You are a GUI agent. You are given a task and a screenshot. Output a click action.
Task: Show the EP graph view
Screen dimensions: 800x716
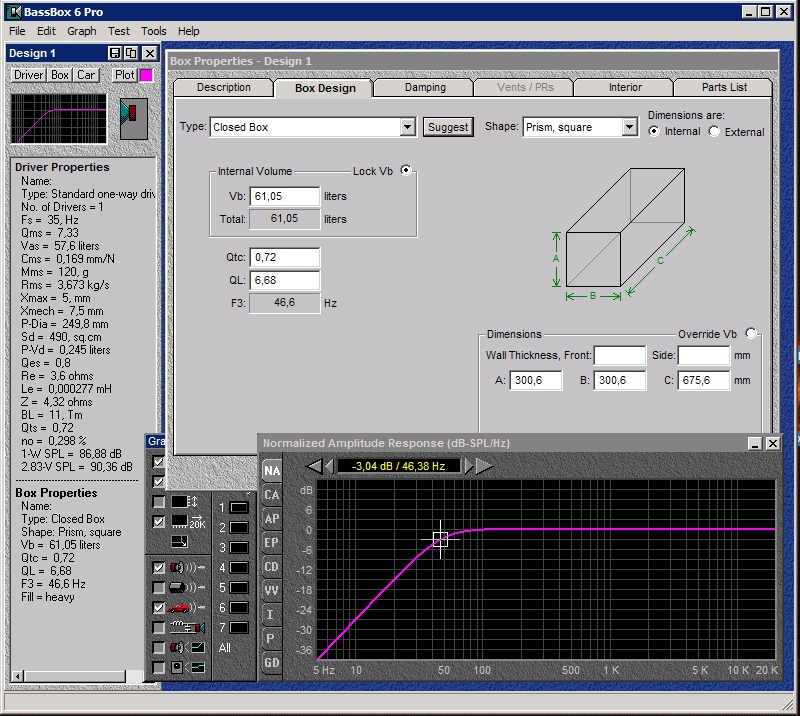pos(272,543)
